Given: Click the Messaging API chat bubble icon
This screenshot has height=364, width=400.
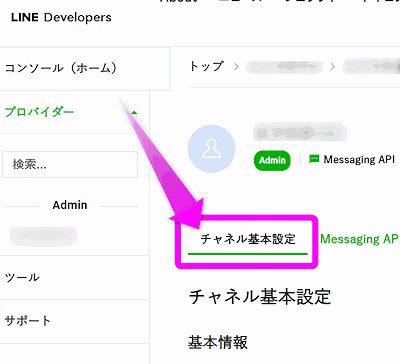Looking at the screenshot, I should [x=314, y=159].
